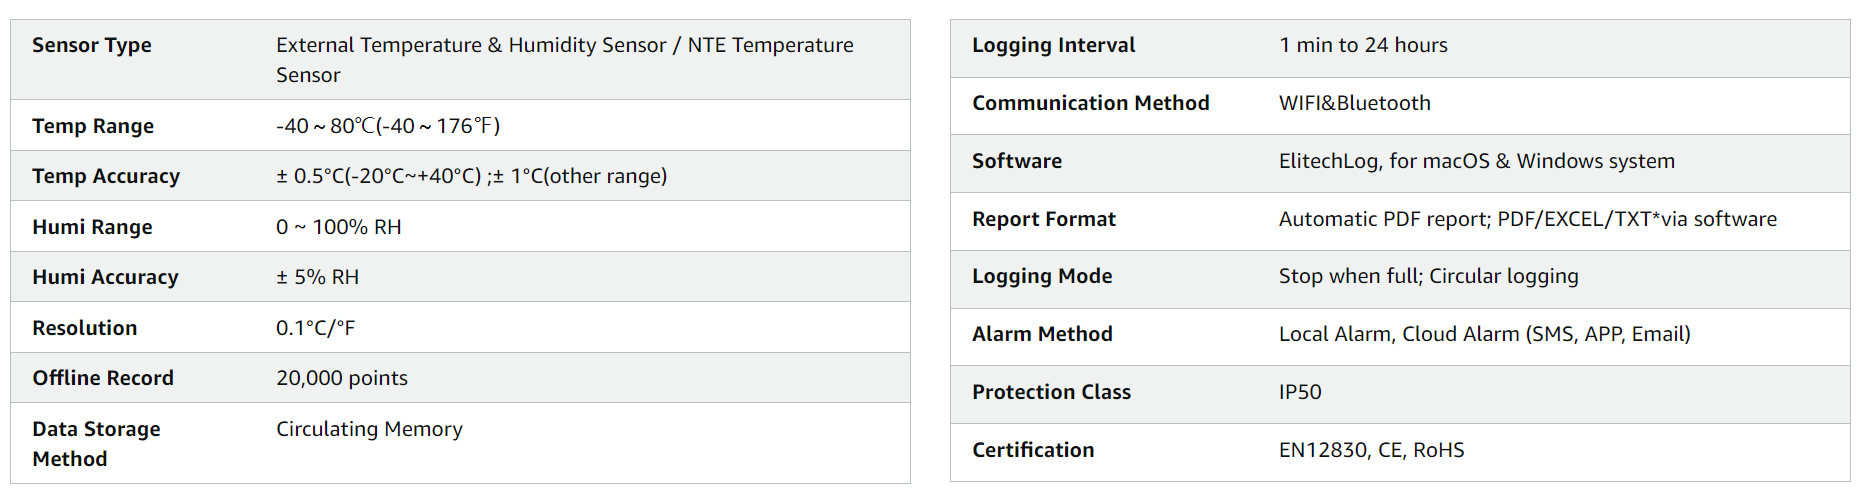
Task: Click the Circulating Memory value
Action: click(369, 429)
